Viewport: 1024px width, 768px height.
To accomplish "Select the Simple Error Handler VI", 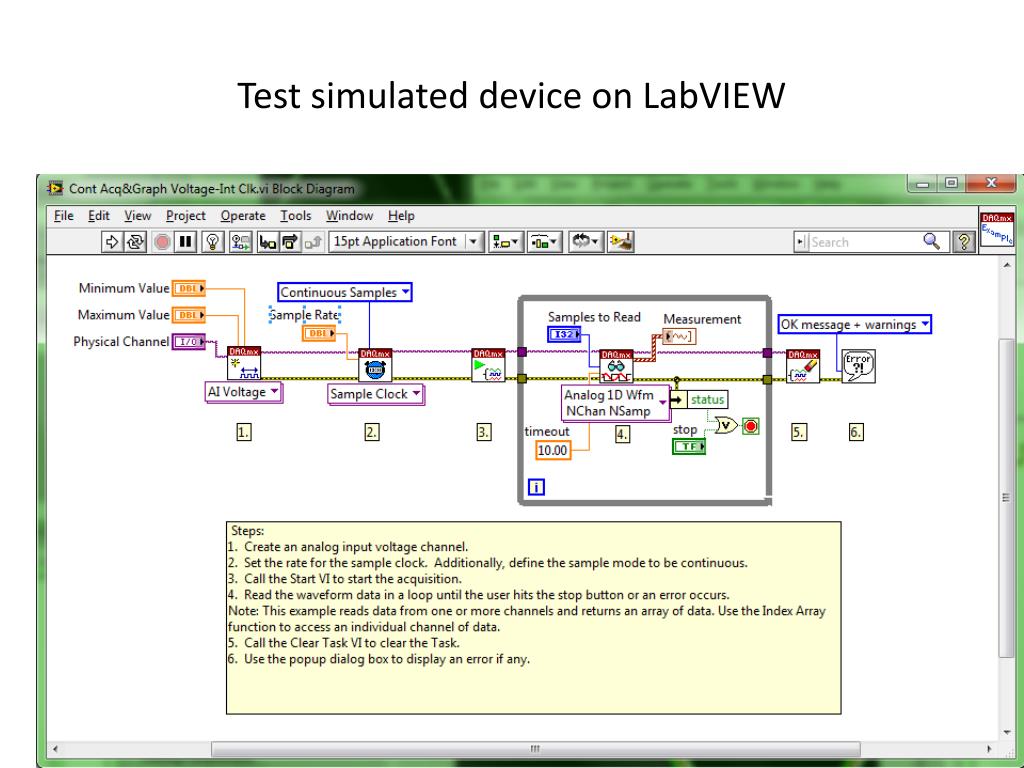I will click(x=859, y=366).
